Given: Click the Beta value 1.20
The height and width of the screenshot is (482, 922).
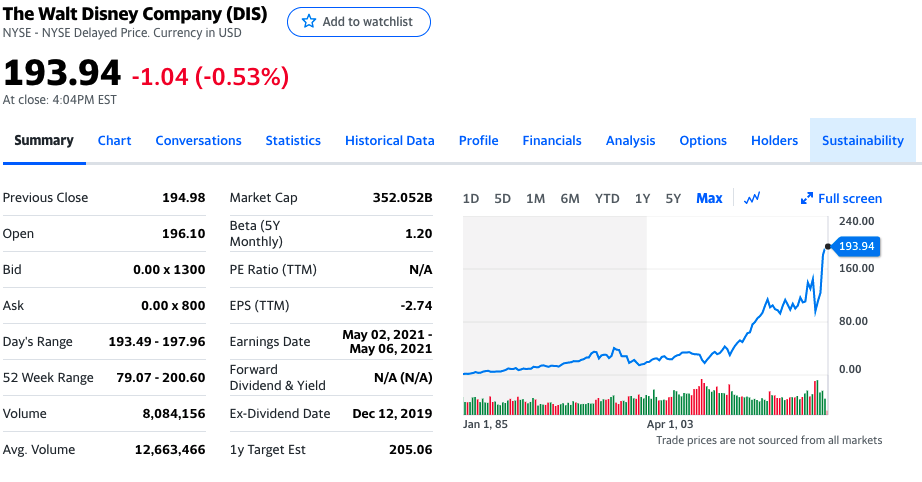Looking at the screenshot, I should point(419,233).
